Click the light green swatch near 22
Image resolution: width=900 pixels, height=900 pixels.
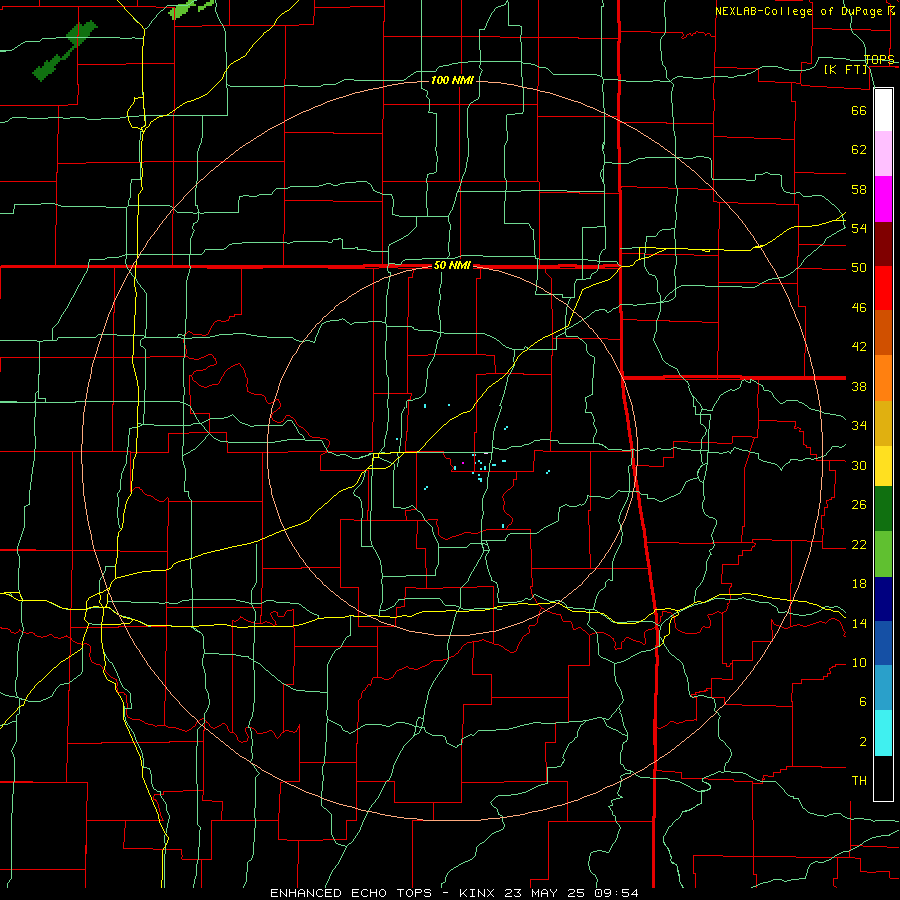(883, 554)
